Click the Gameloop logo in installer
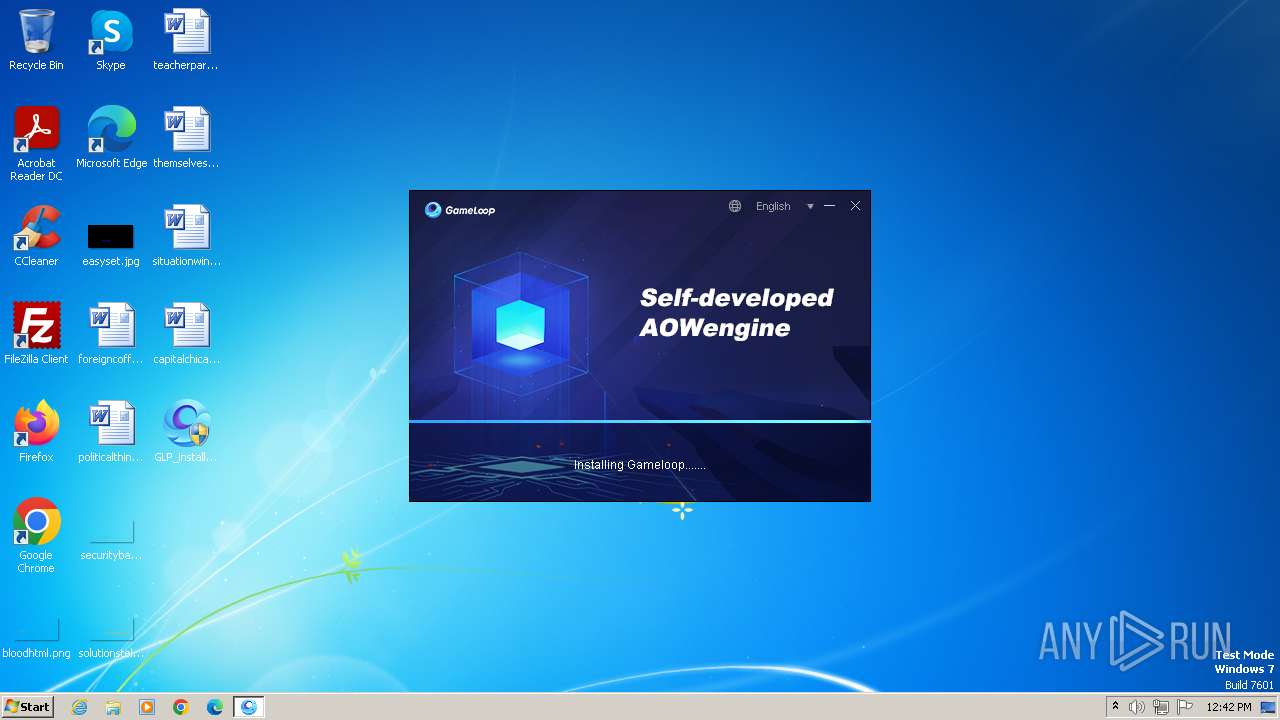Image resolution: width=1280 pixels, height=720 pixels. pyautogui.click(x=460, y=210)
